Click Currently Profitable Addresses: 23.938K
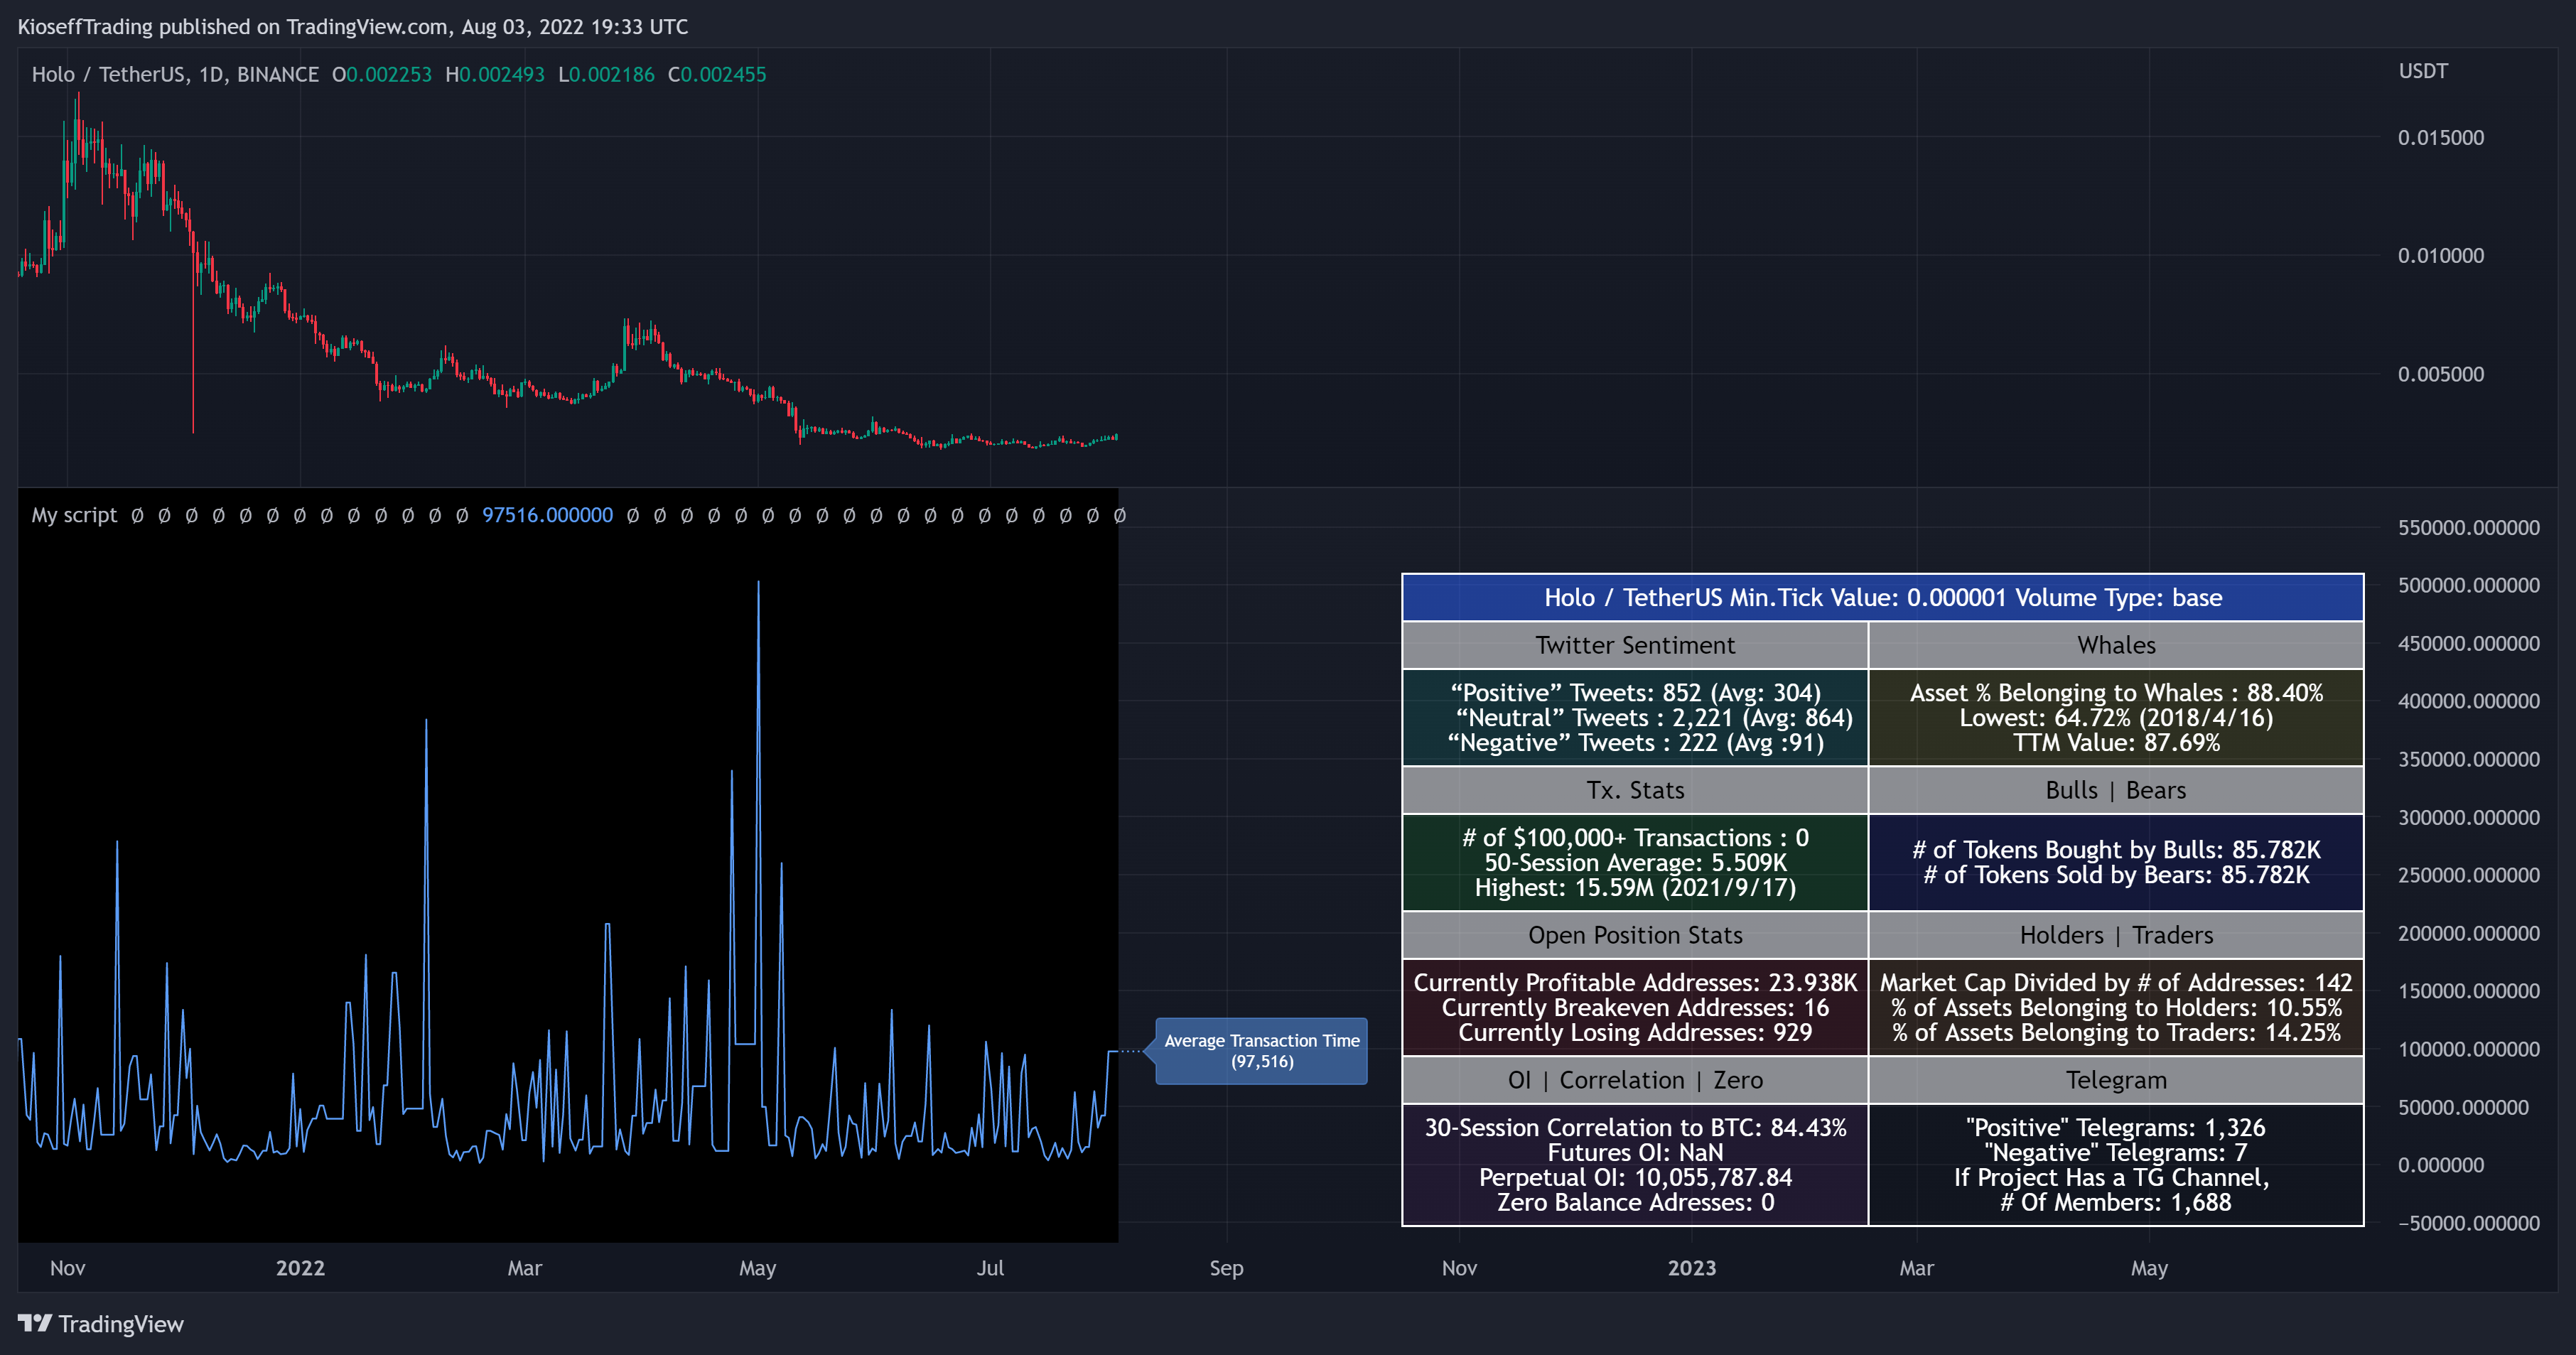Screen dimensions: 2576x1355 click(1635, 983)
